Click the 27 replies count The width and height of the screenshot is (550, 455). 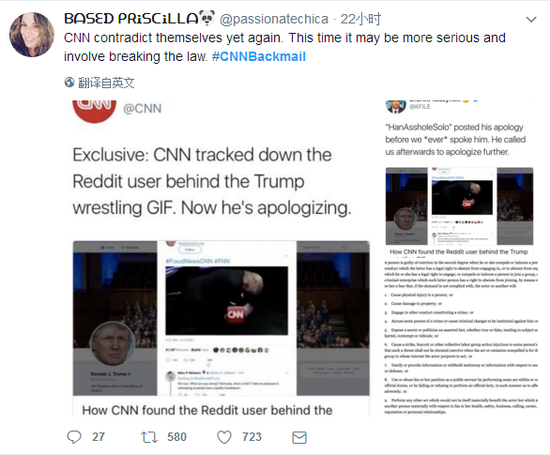click(x=99, y=437)
